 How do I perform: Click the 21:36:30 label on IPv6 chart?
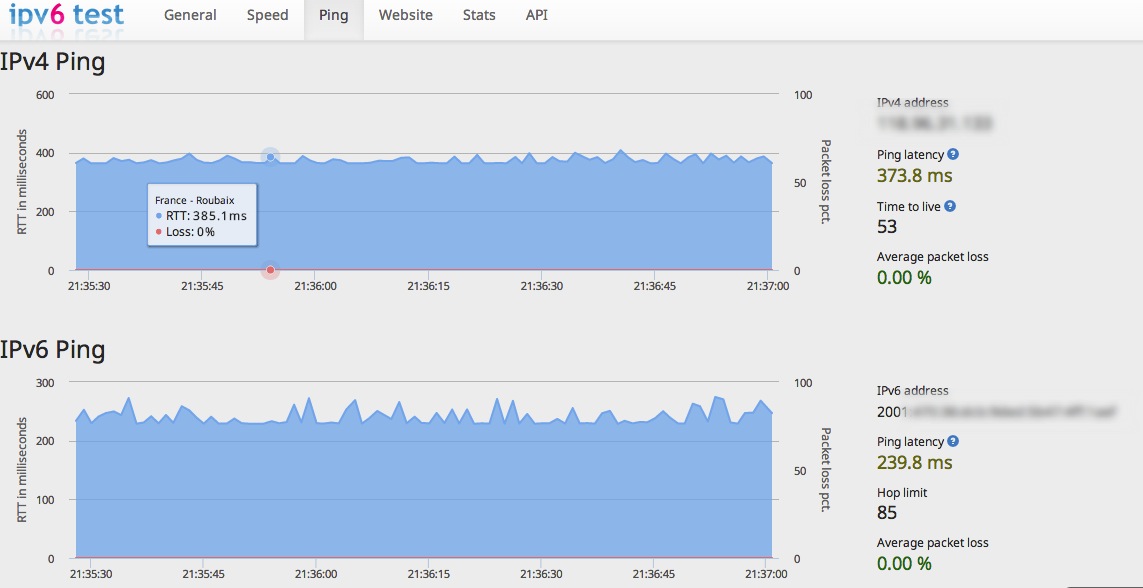point(540,573)
